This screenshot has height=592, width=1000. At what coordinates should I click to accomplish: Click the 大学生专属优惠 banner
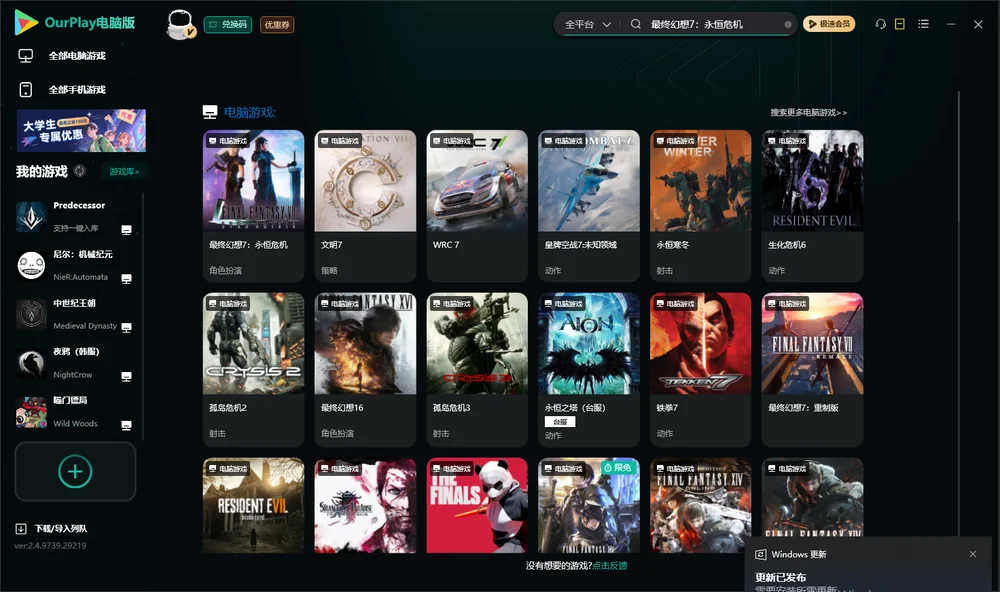click(x=81, y=130)
